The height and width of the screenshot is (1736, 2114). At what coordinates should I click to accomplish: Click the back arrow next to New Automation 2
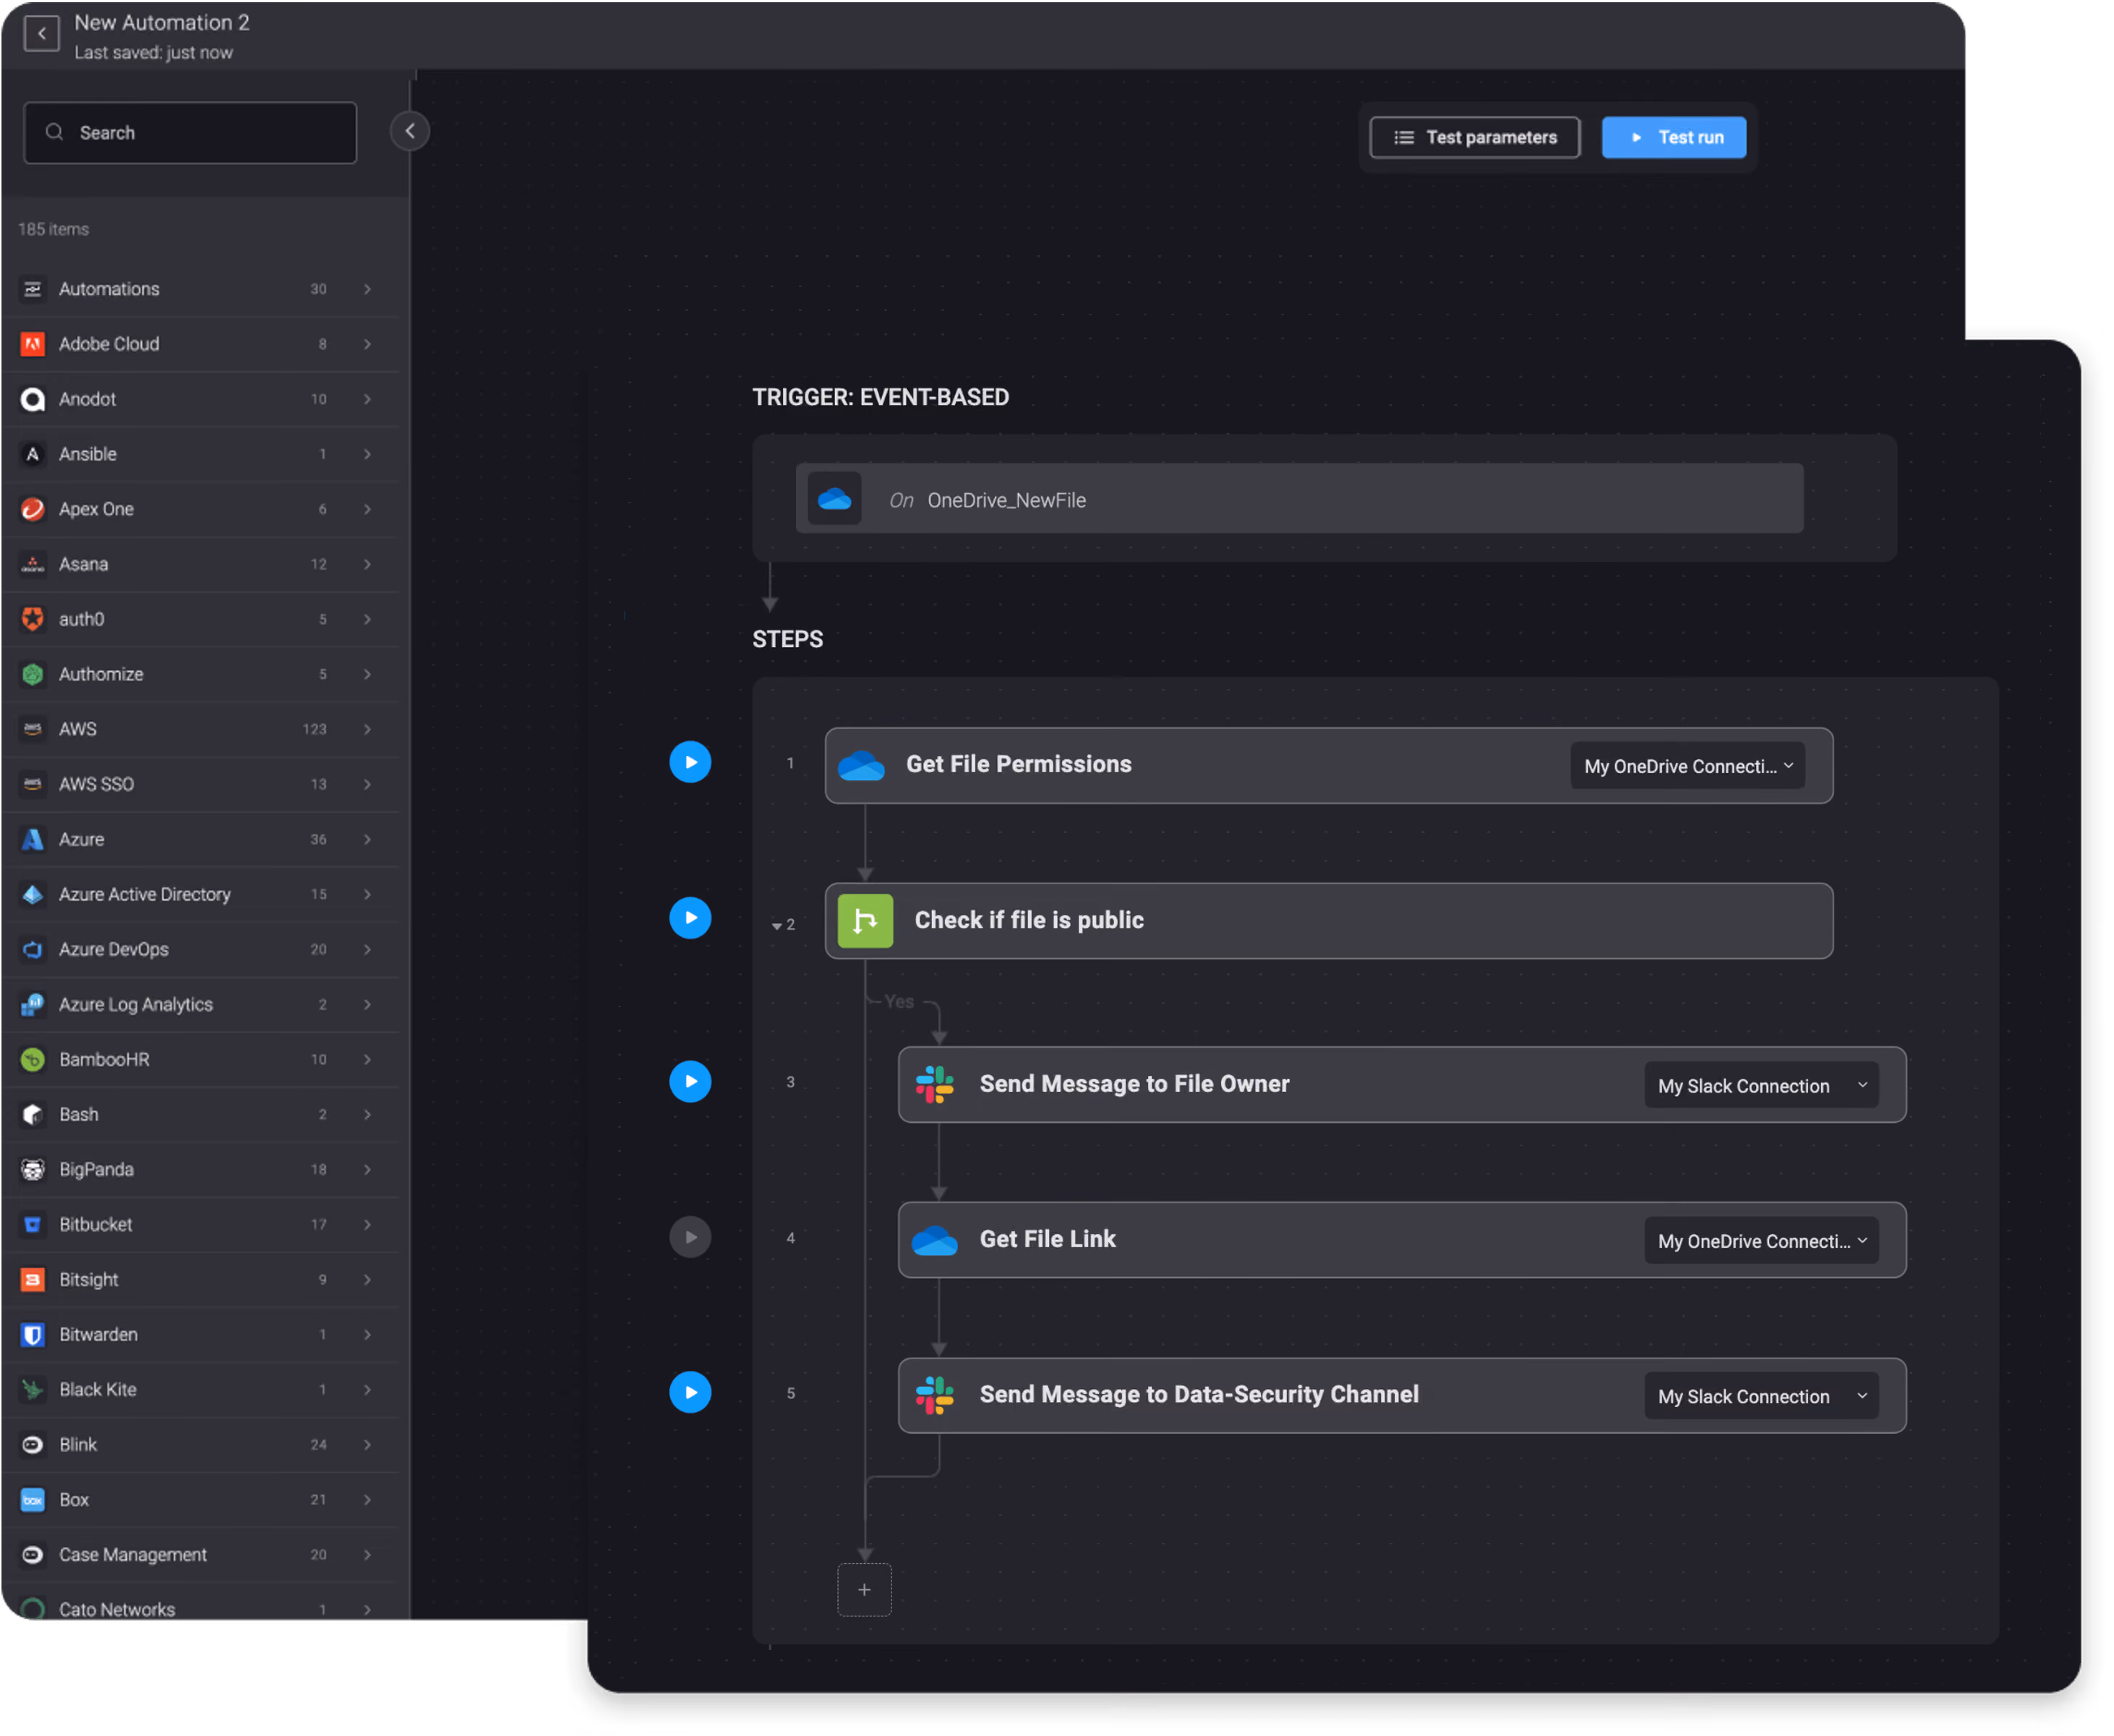click(41, 33)
